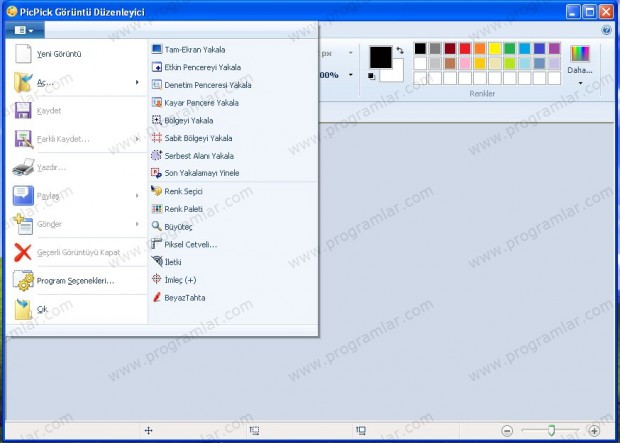Click the İmleç crosshair icon
The height and width of the screenshot is (443, 620).
[157, 279]
